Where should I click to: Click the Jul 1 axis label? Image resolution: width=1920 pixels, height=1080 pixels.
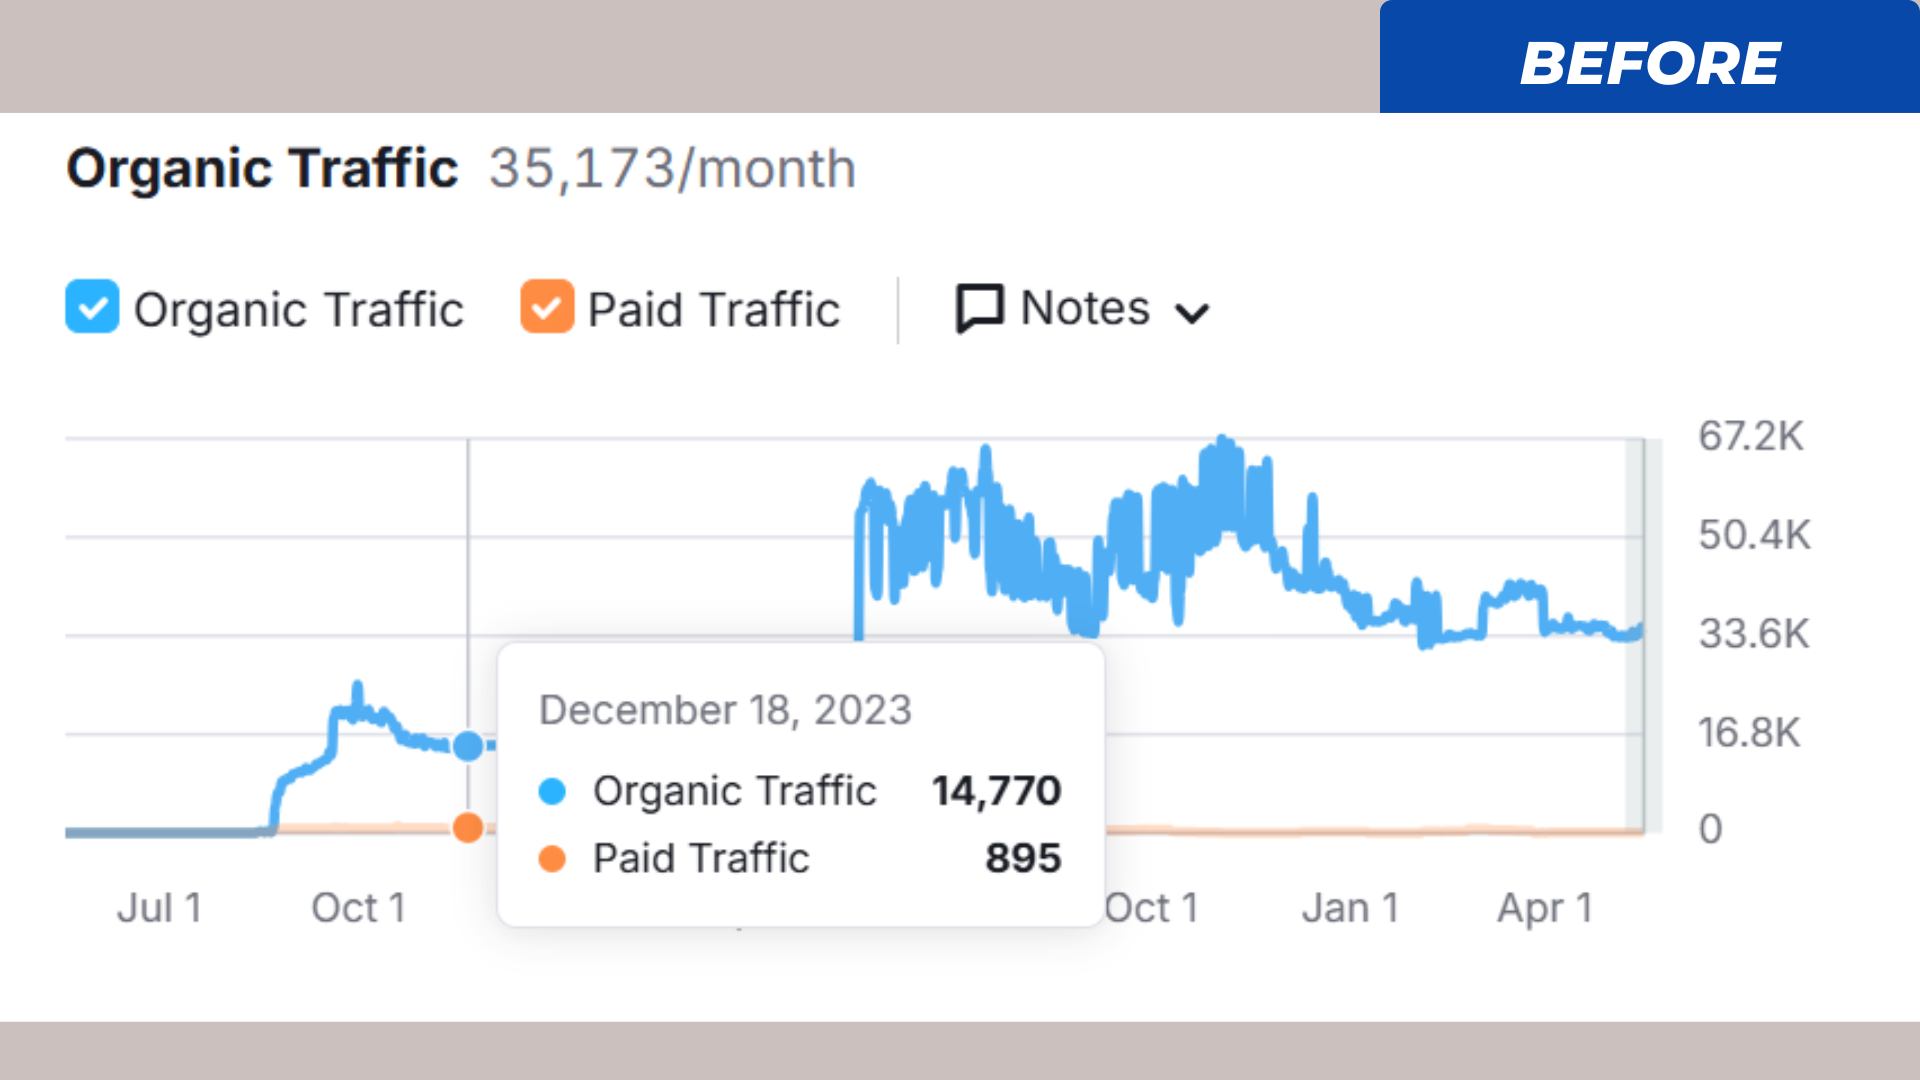[x=160, y=908]
